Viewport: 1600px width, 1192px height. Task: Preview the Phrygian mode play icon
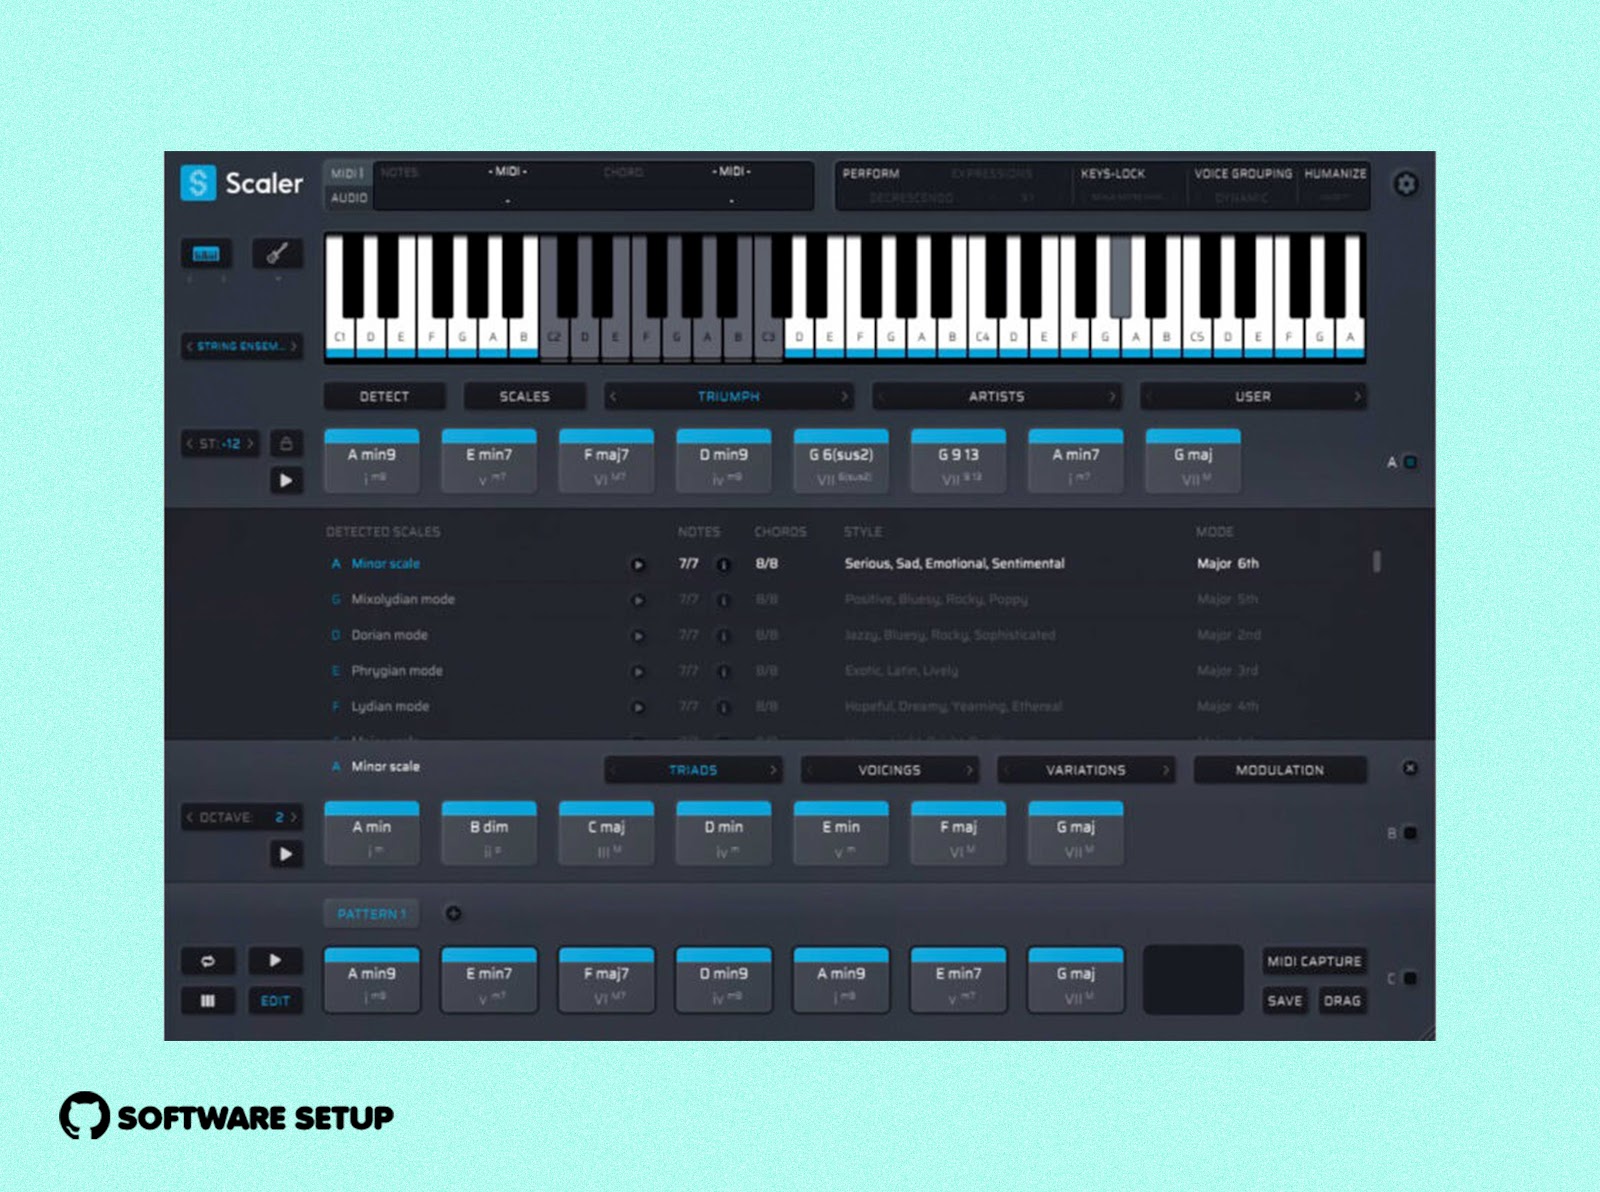click(638, 672)
